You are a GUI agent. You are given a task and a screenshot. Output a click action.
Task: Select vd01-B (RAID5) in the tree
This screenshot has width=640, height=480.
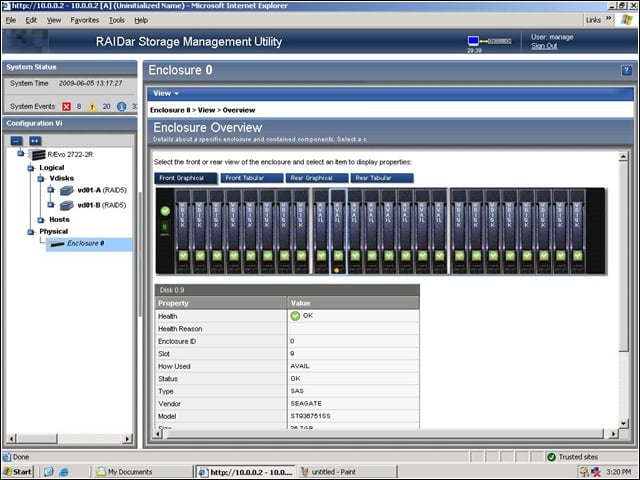pos(102,205)
